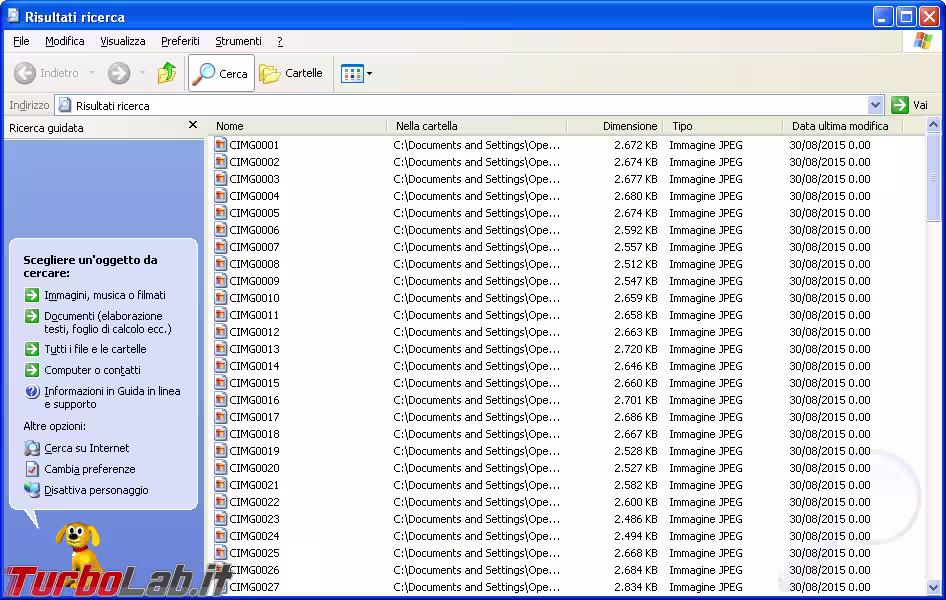Select file name CIMG0023
Screen dimensions: 946x600
(x=254, y=519)
